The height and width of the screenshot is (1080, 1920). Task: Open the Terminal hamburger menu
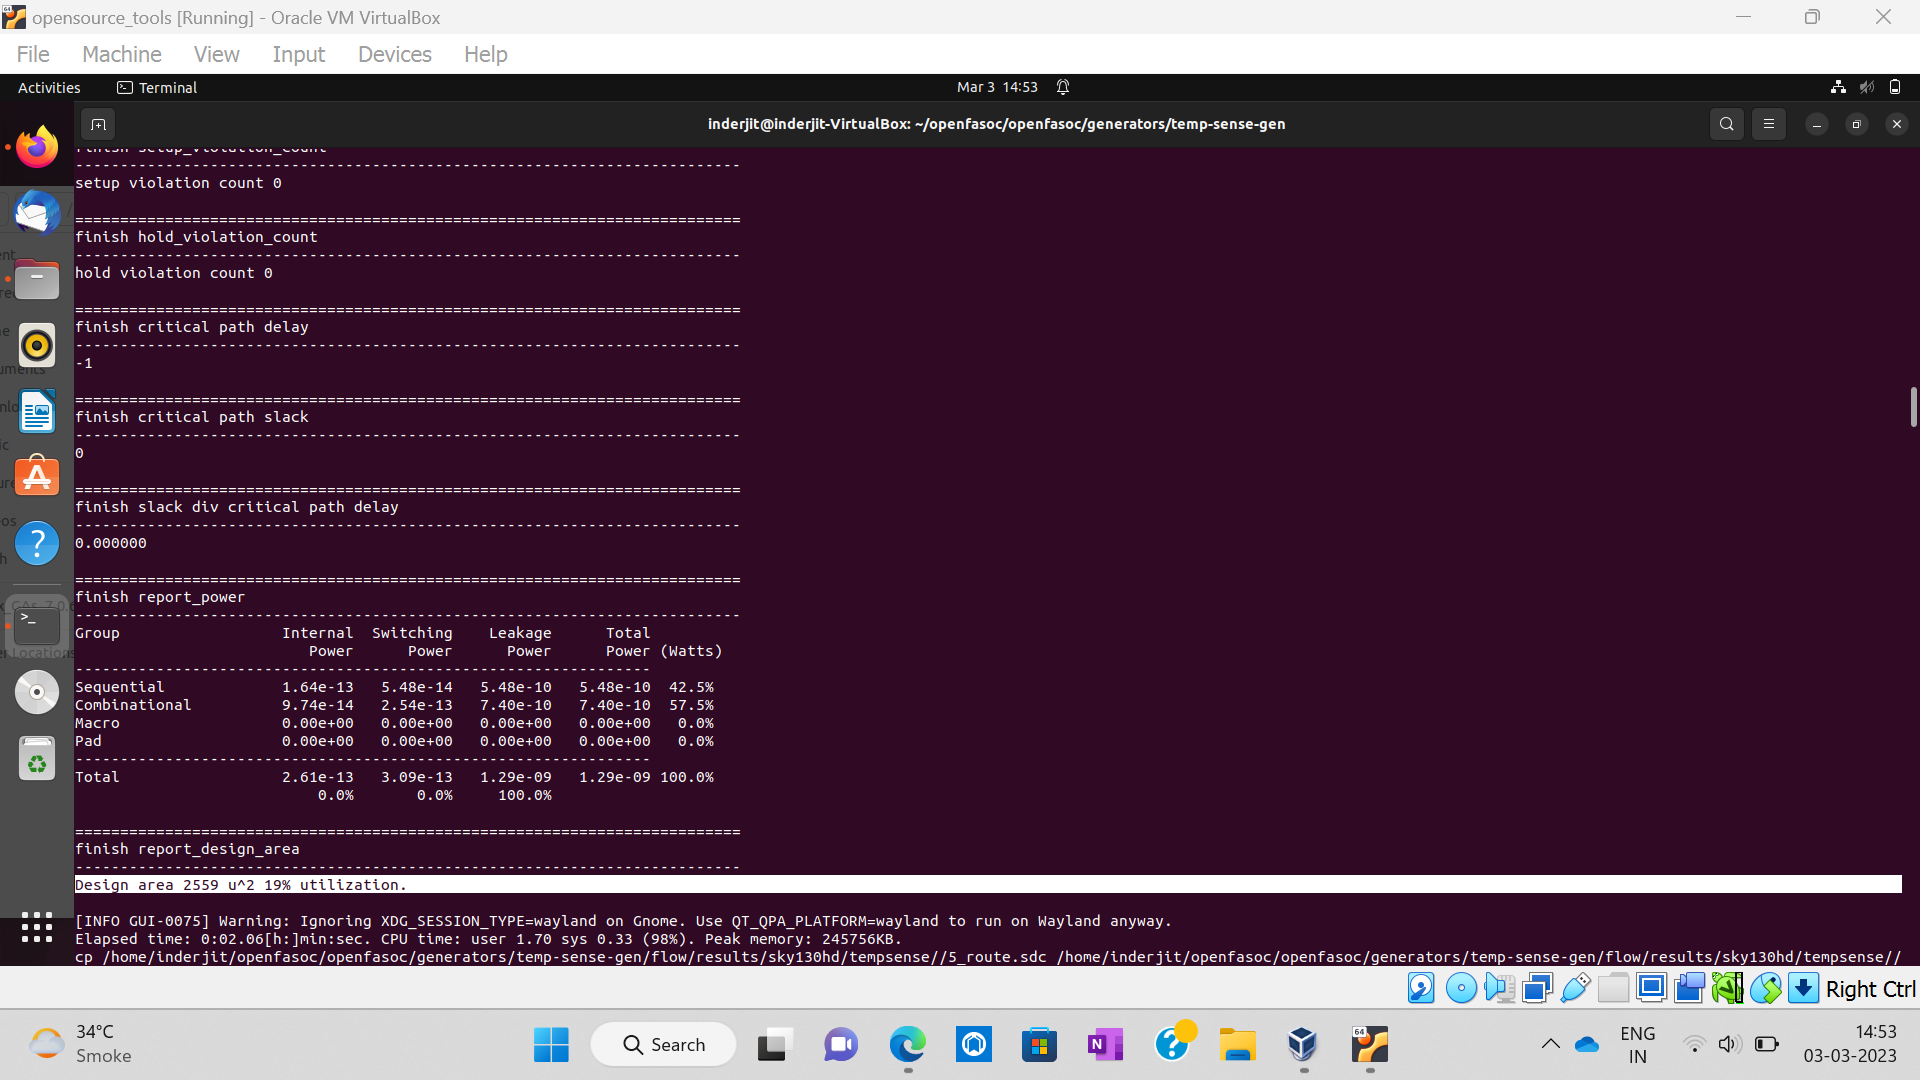click(1769, 124)
